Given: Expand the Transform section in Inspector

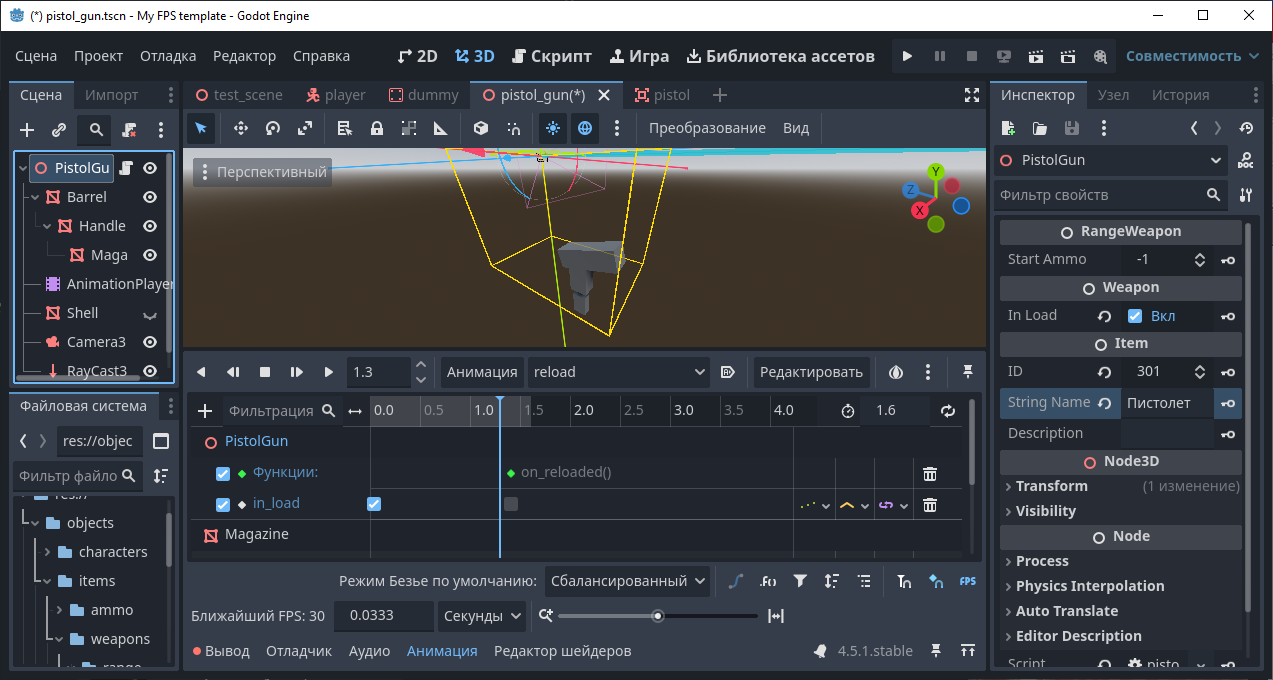Looking at the screenshot, I should tap(1051, 486).
